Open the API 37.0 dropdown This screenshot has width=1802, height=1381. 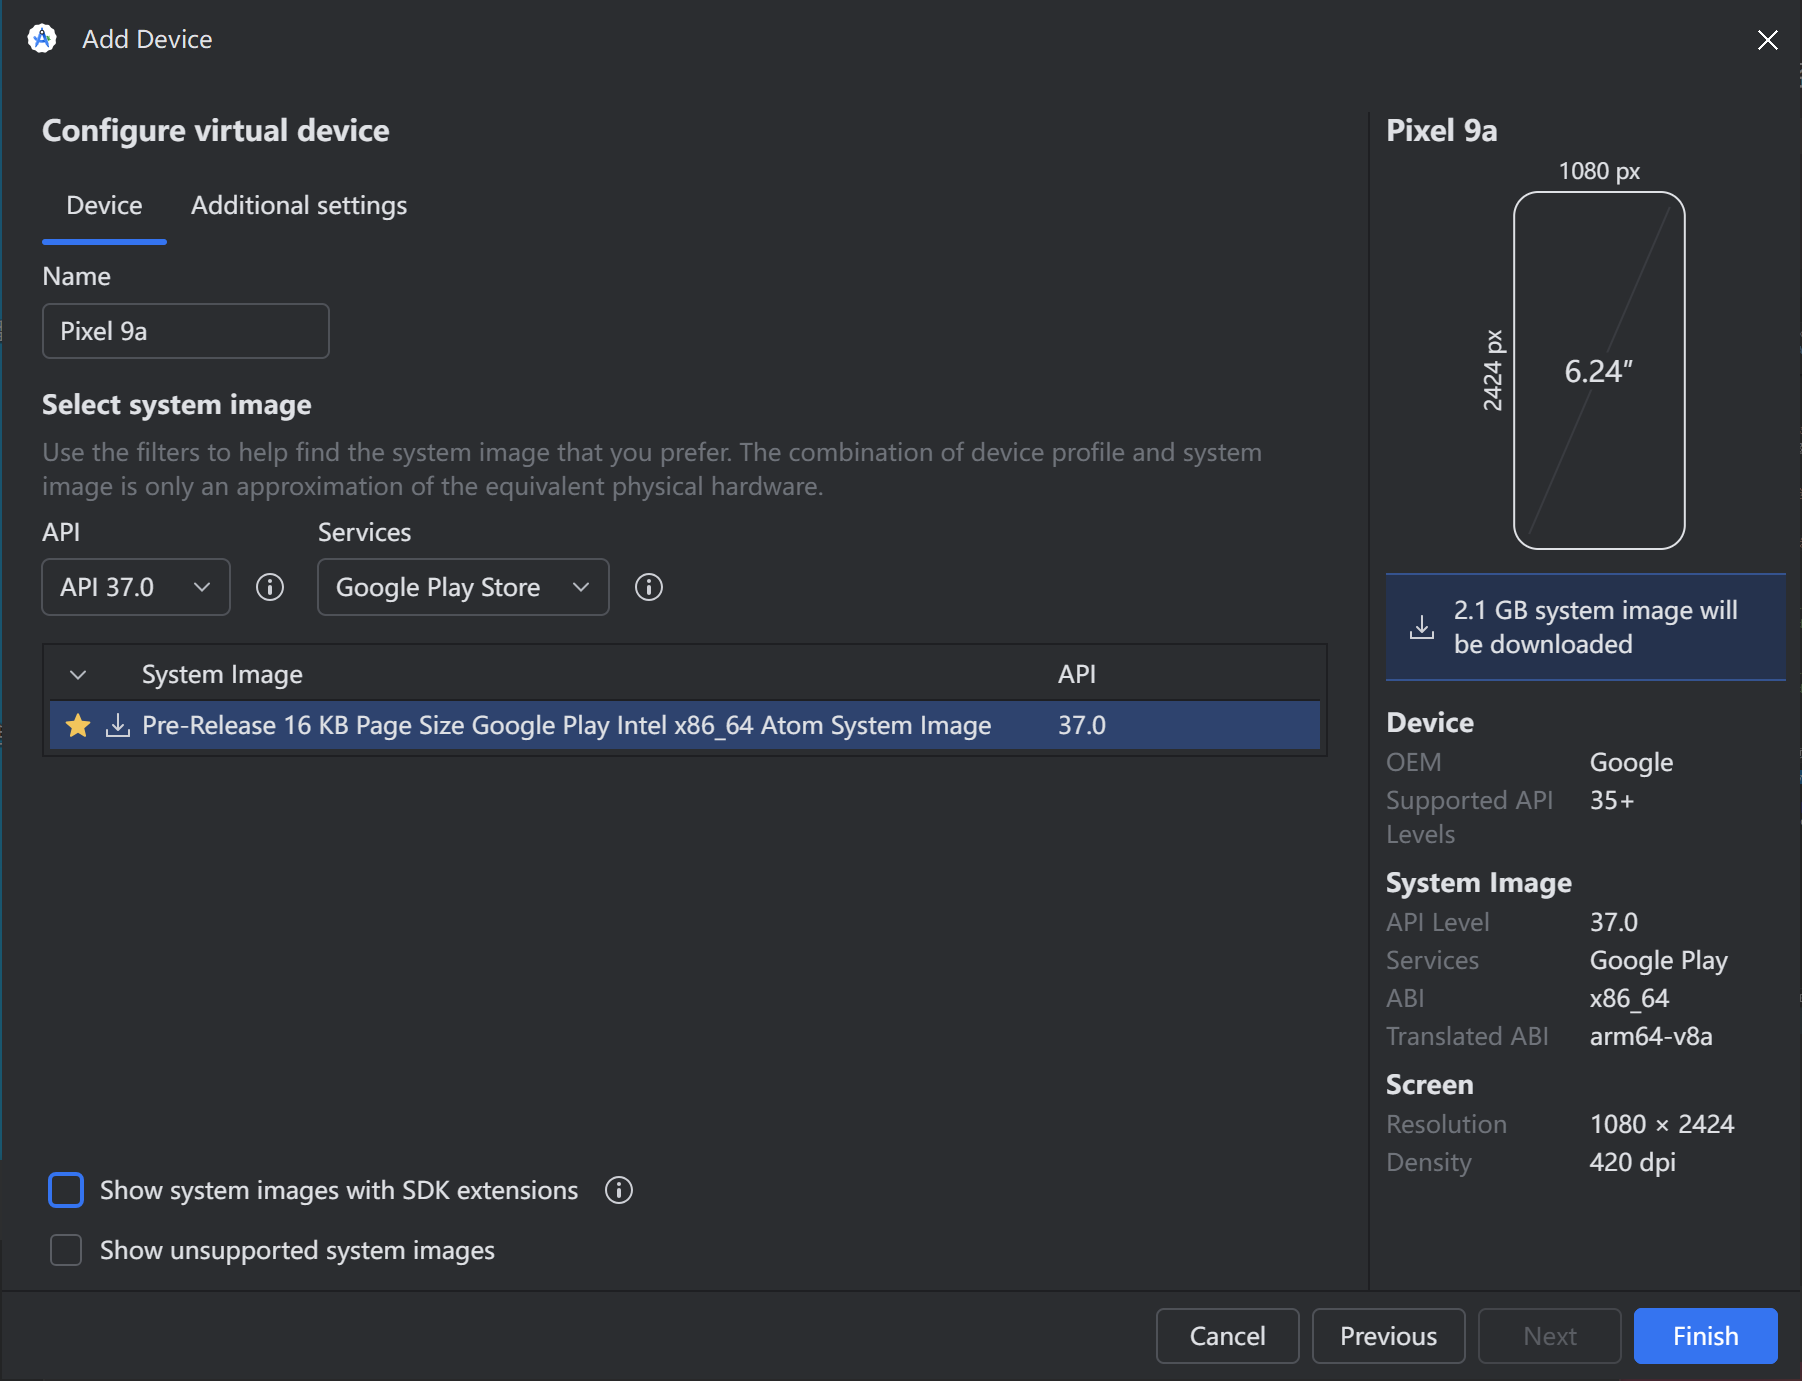[136, 587]
